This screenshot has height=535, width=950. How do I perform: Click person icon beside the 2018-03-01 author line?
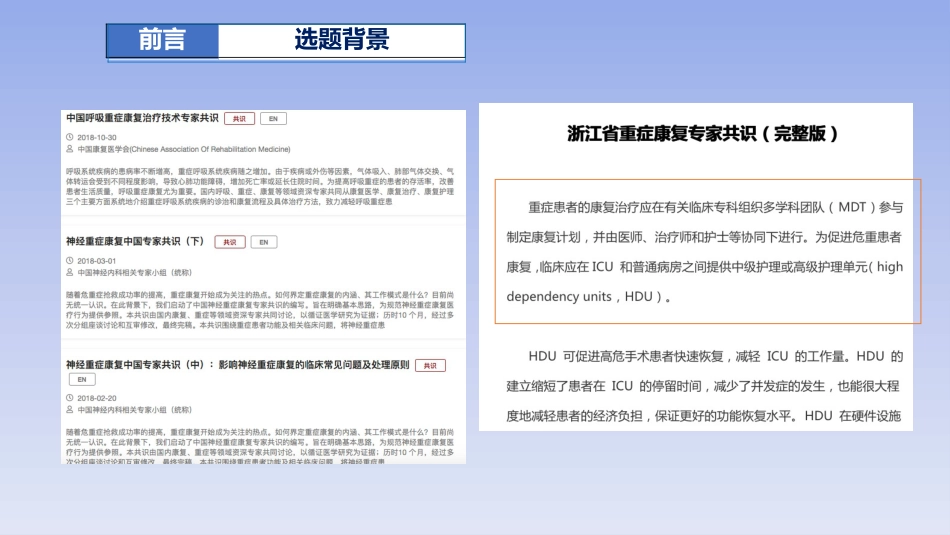point(70,273)
